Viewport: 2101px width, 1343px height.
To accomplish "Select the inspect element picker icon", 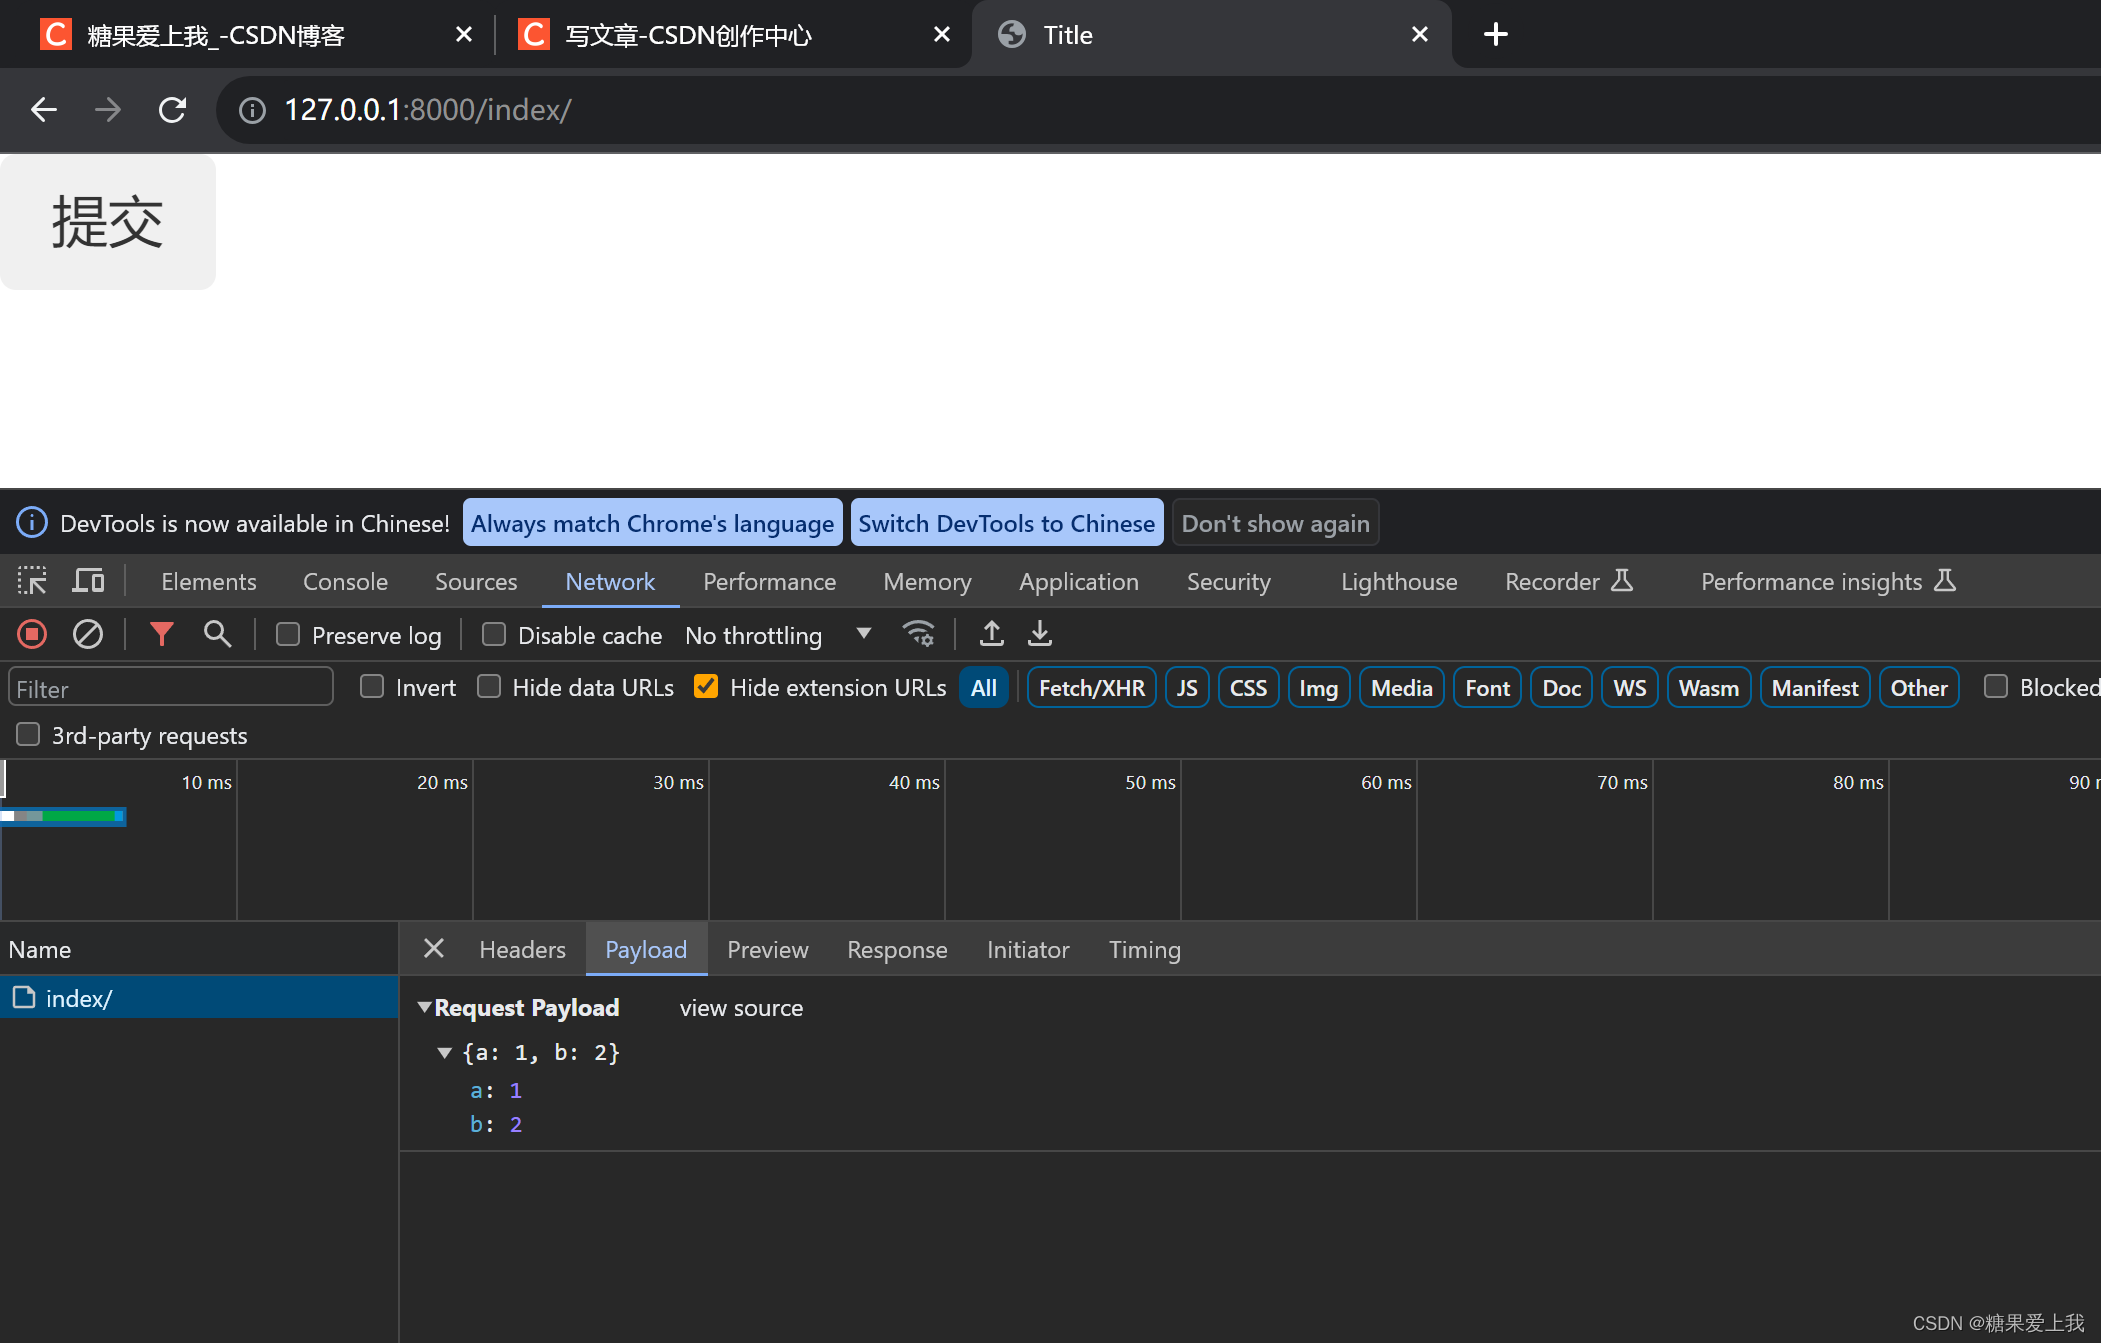I will click(32, 581).
